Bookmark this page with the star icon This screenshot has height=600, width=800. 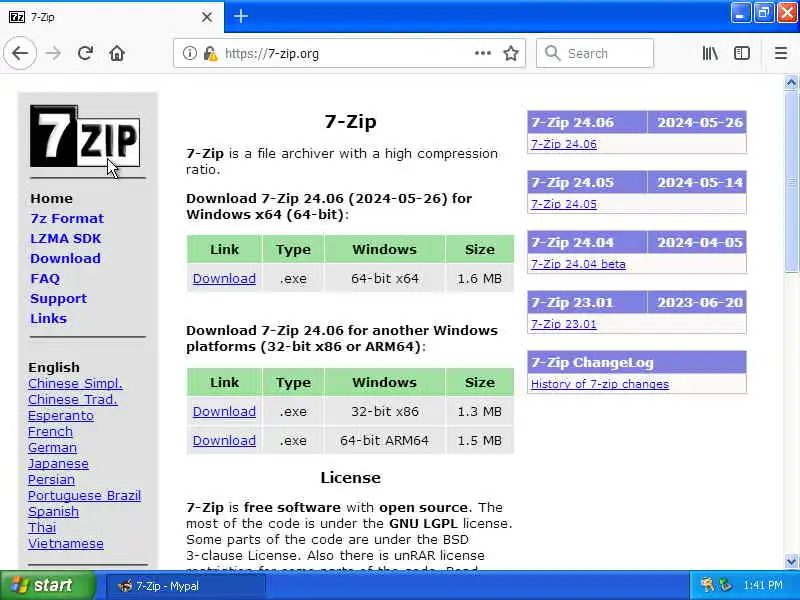coord(511,53)
